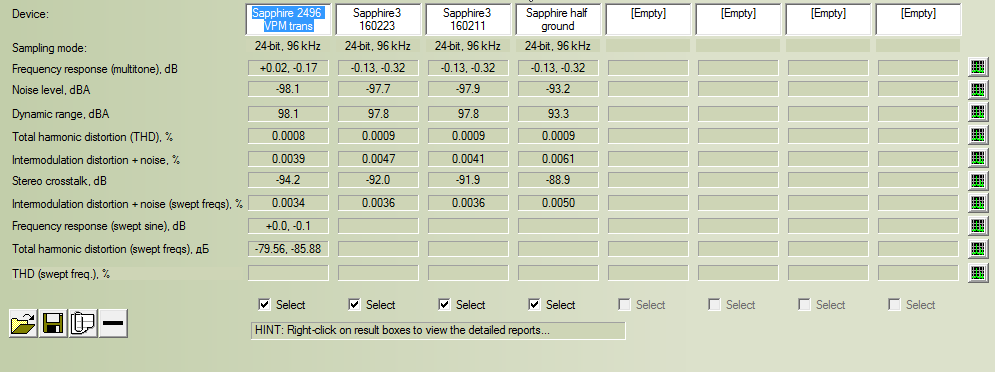Click the last [Empty] device slot

click(919, 20)
